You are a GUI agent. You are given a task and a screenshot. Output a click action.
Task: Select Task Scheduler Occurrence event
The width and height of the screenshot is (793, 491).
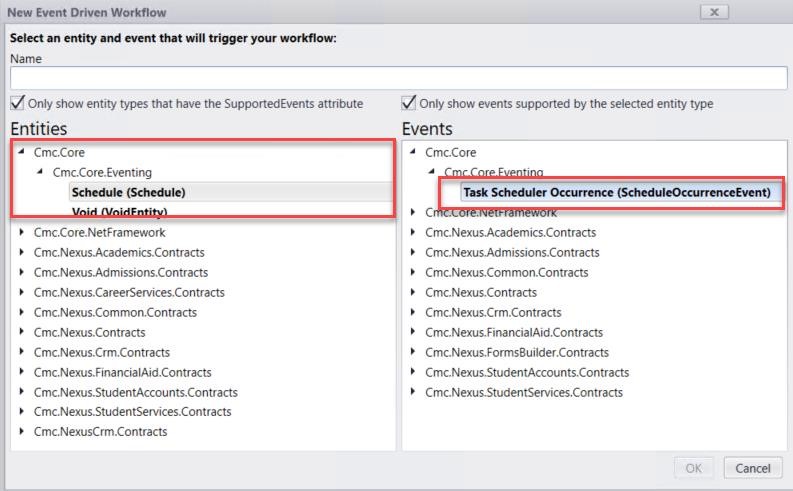(616, 192)
